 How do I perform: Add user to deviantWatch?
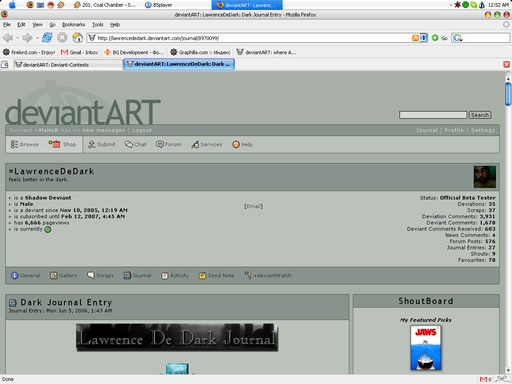coord(268,276)
